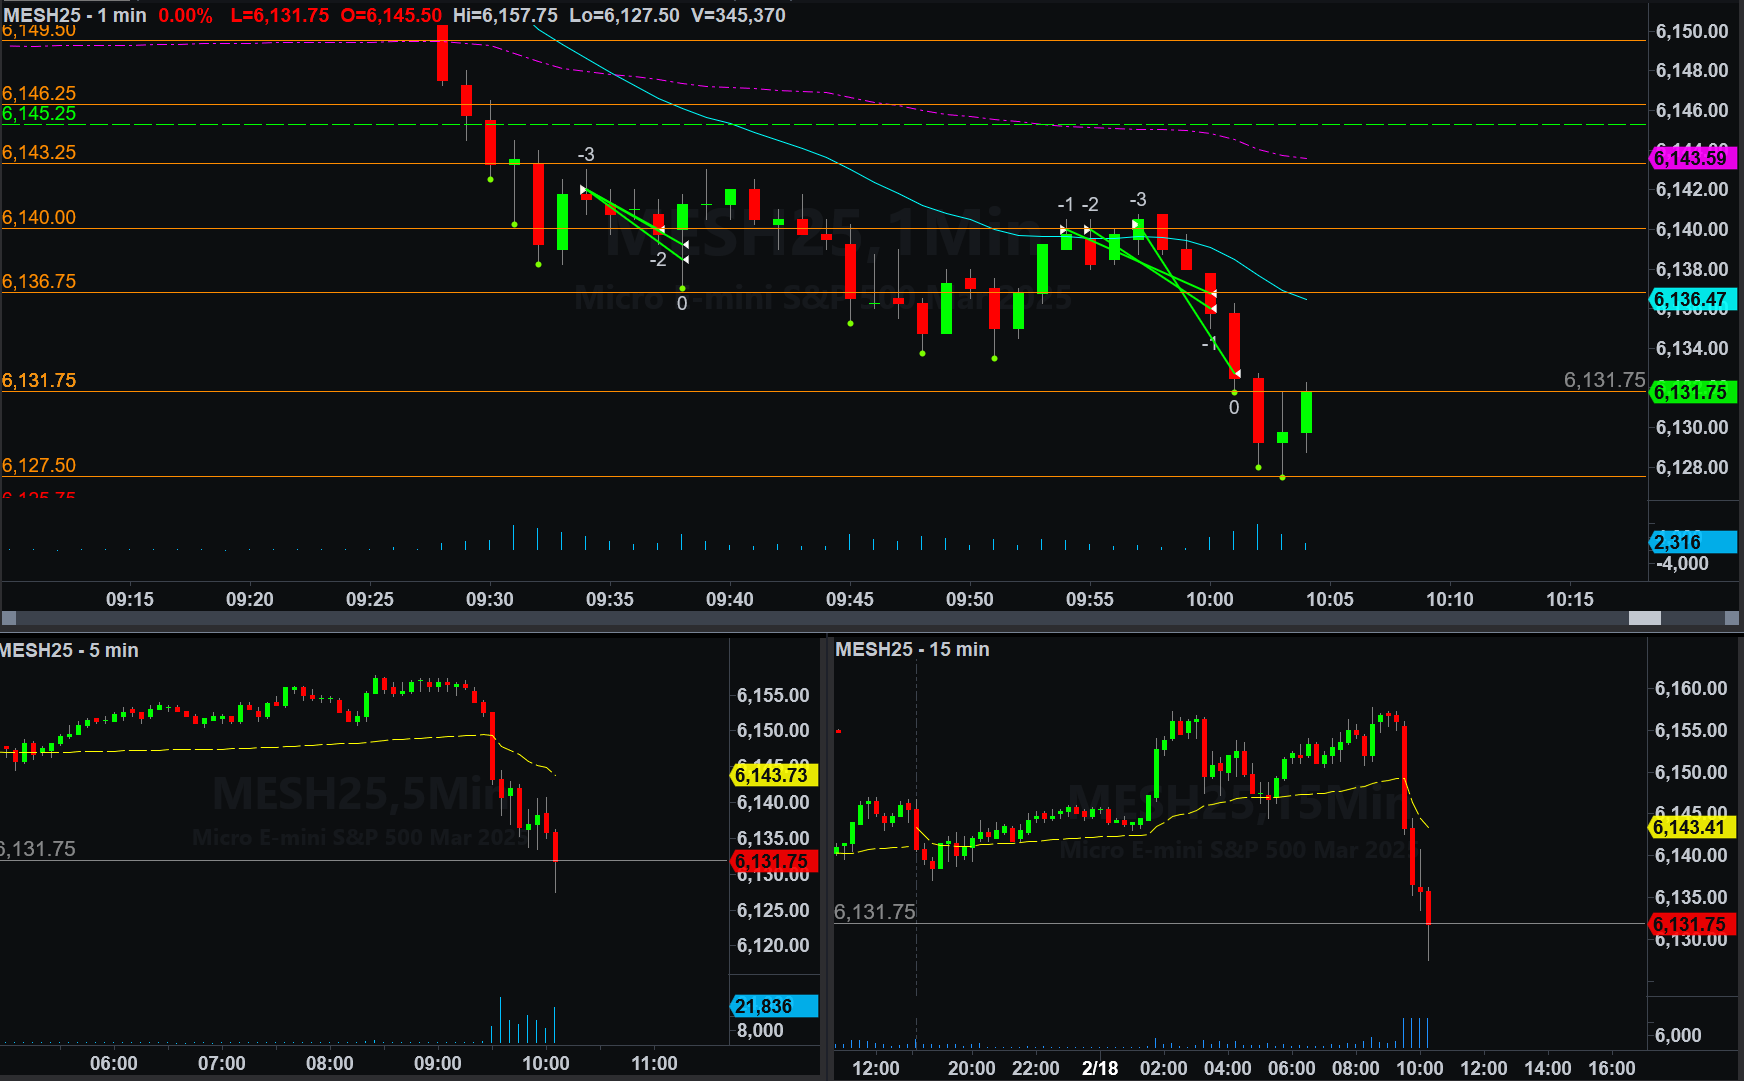Image resolution: width=1744 pixels, height=1081 pixels.
Task: Select the MESH25 - 15 min chart title
Action: [912, 649]
